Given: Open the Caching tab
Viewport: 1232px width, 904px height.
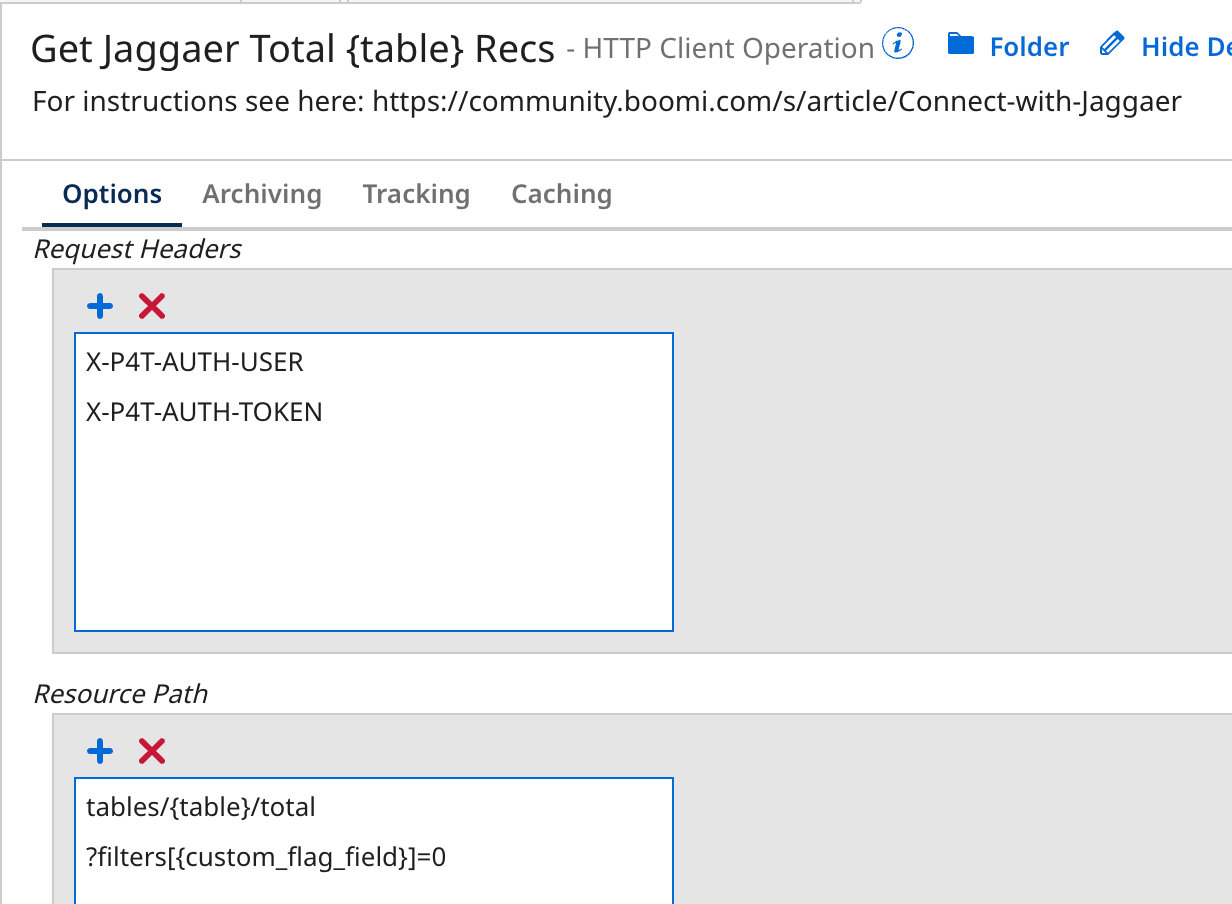Looking at the screenshot, I should [561, 194].
